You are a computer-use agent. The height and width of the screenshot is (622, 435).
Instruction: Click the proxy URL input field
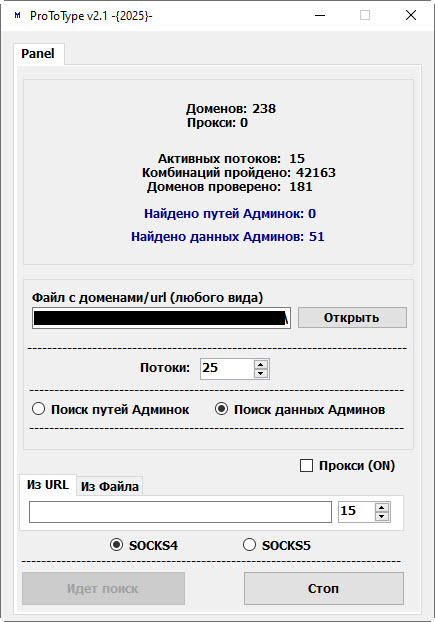click(x=180, y=512)
